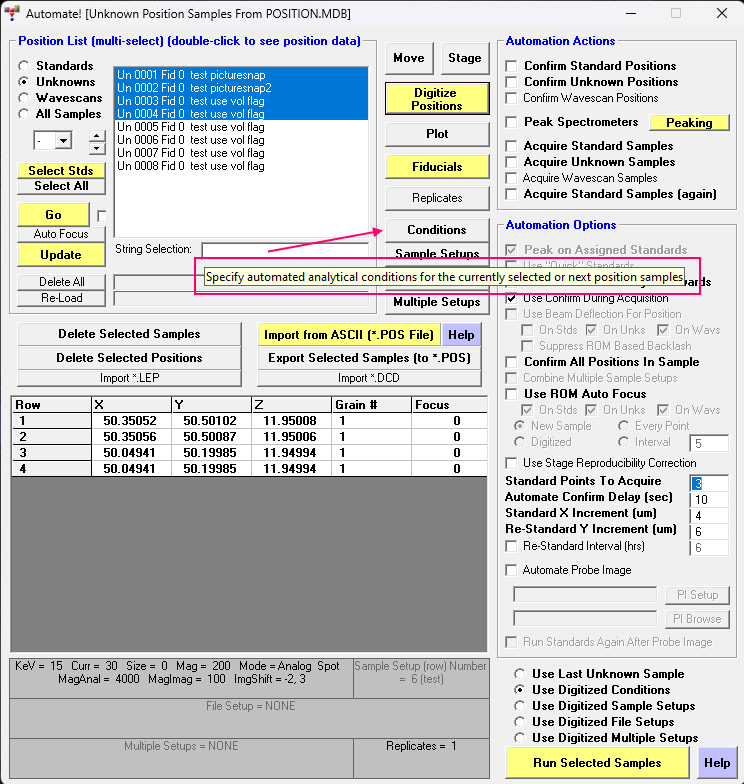The height and width of the screenshot is (784, 744).
Task: Open the small dropdown under sample type radios
Action: [52, 141]
